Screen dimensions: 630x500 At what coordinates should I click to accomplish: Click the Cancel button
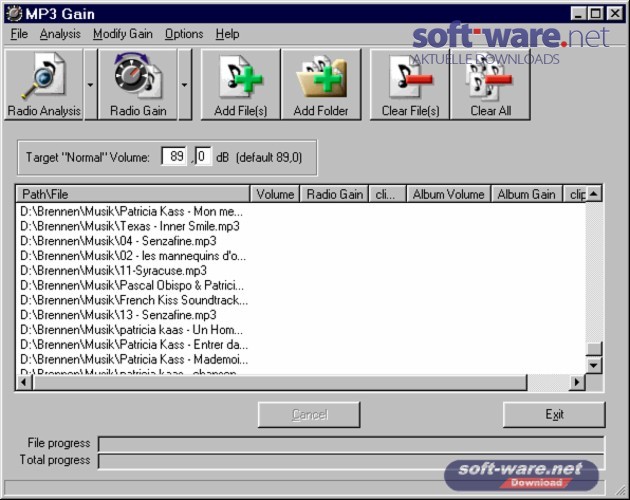coord(309,414)
